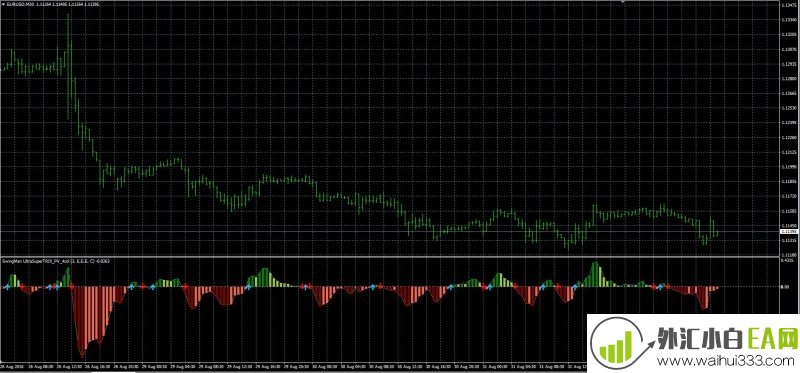Click the chart shift triangle at top edge
Screen dimensions: 800x373
622,2
